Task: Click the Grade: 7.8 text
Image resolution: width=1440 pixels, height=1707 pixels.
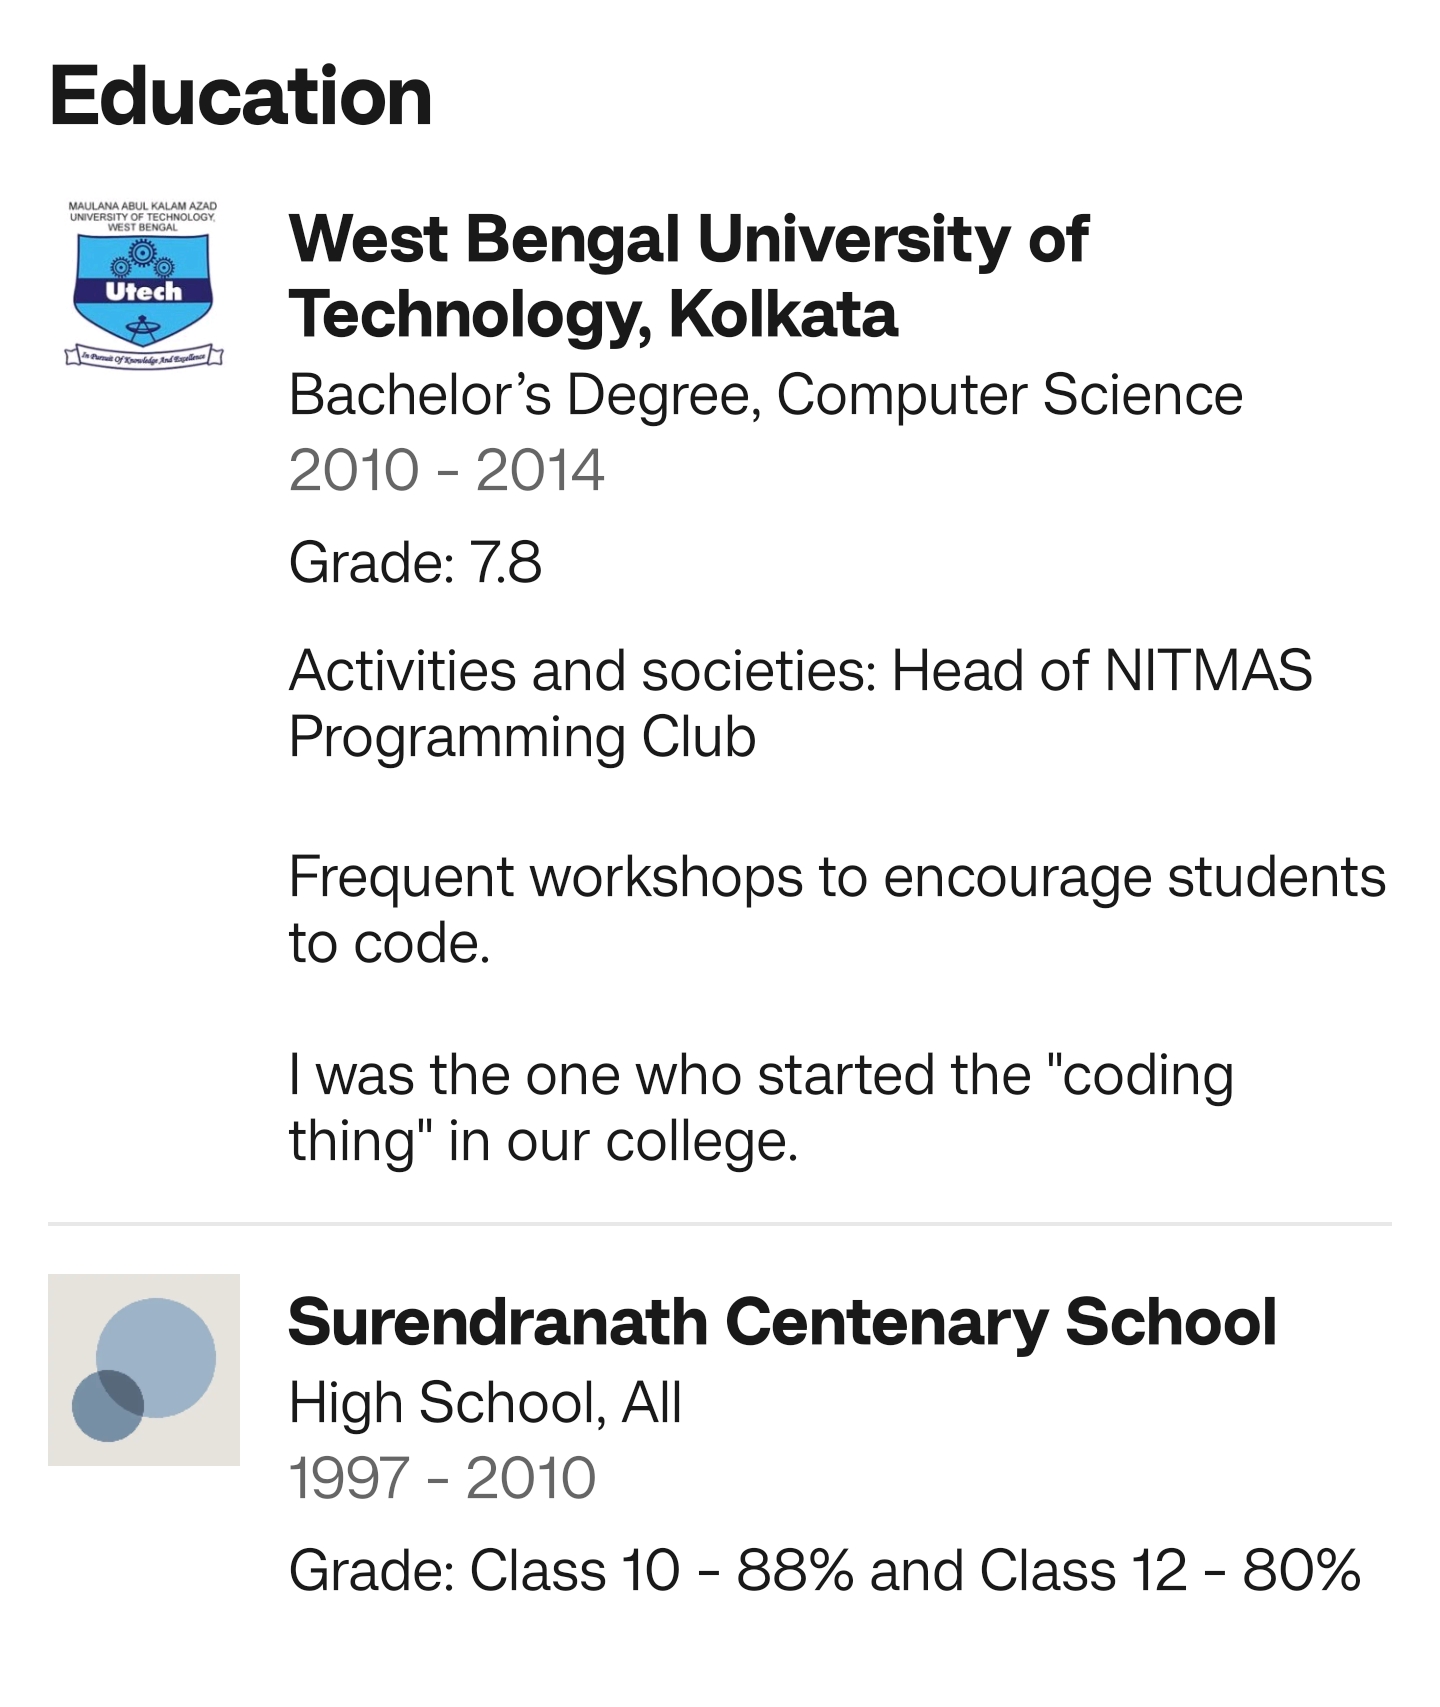Action: [415, 562]
